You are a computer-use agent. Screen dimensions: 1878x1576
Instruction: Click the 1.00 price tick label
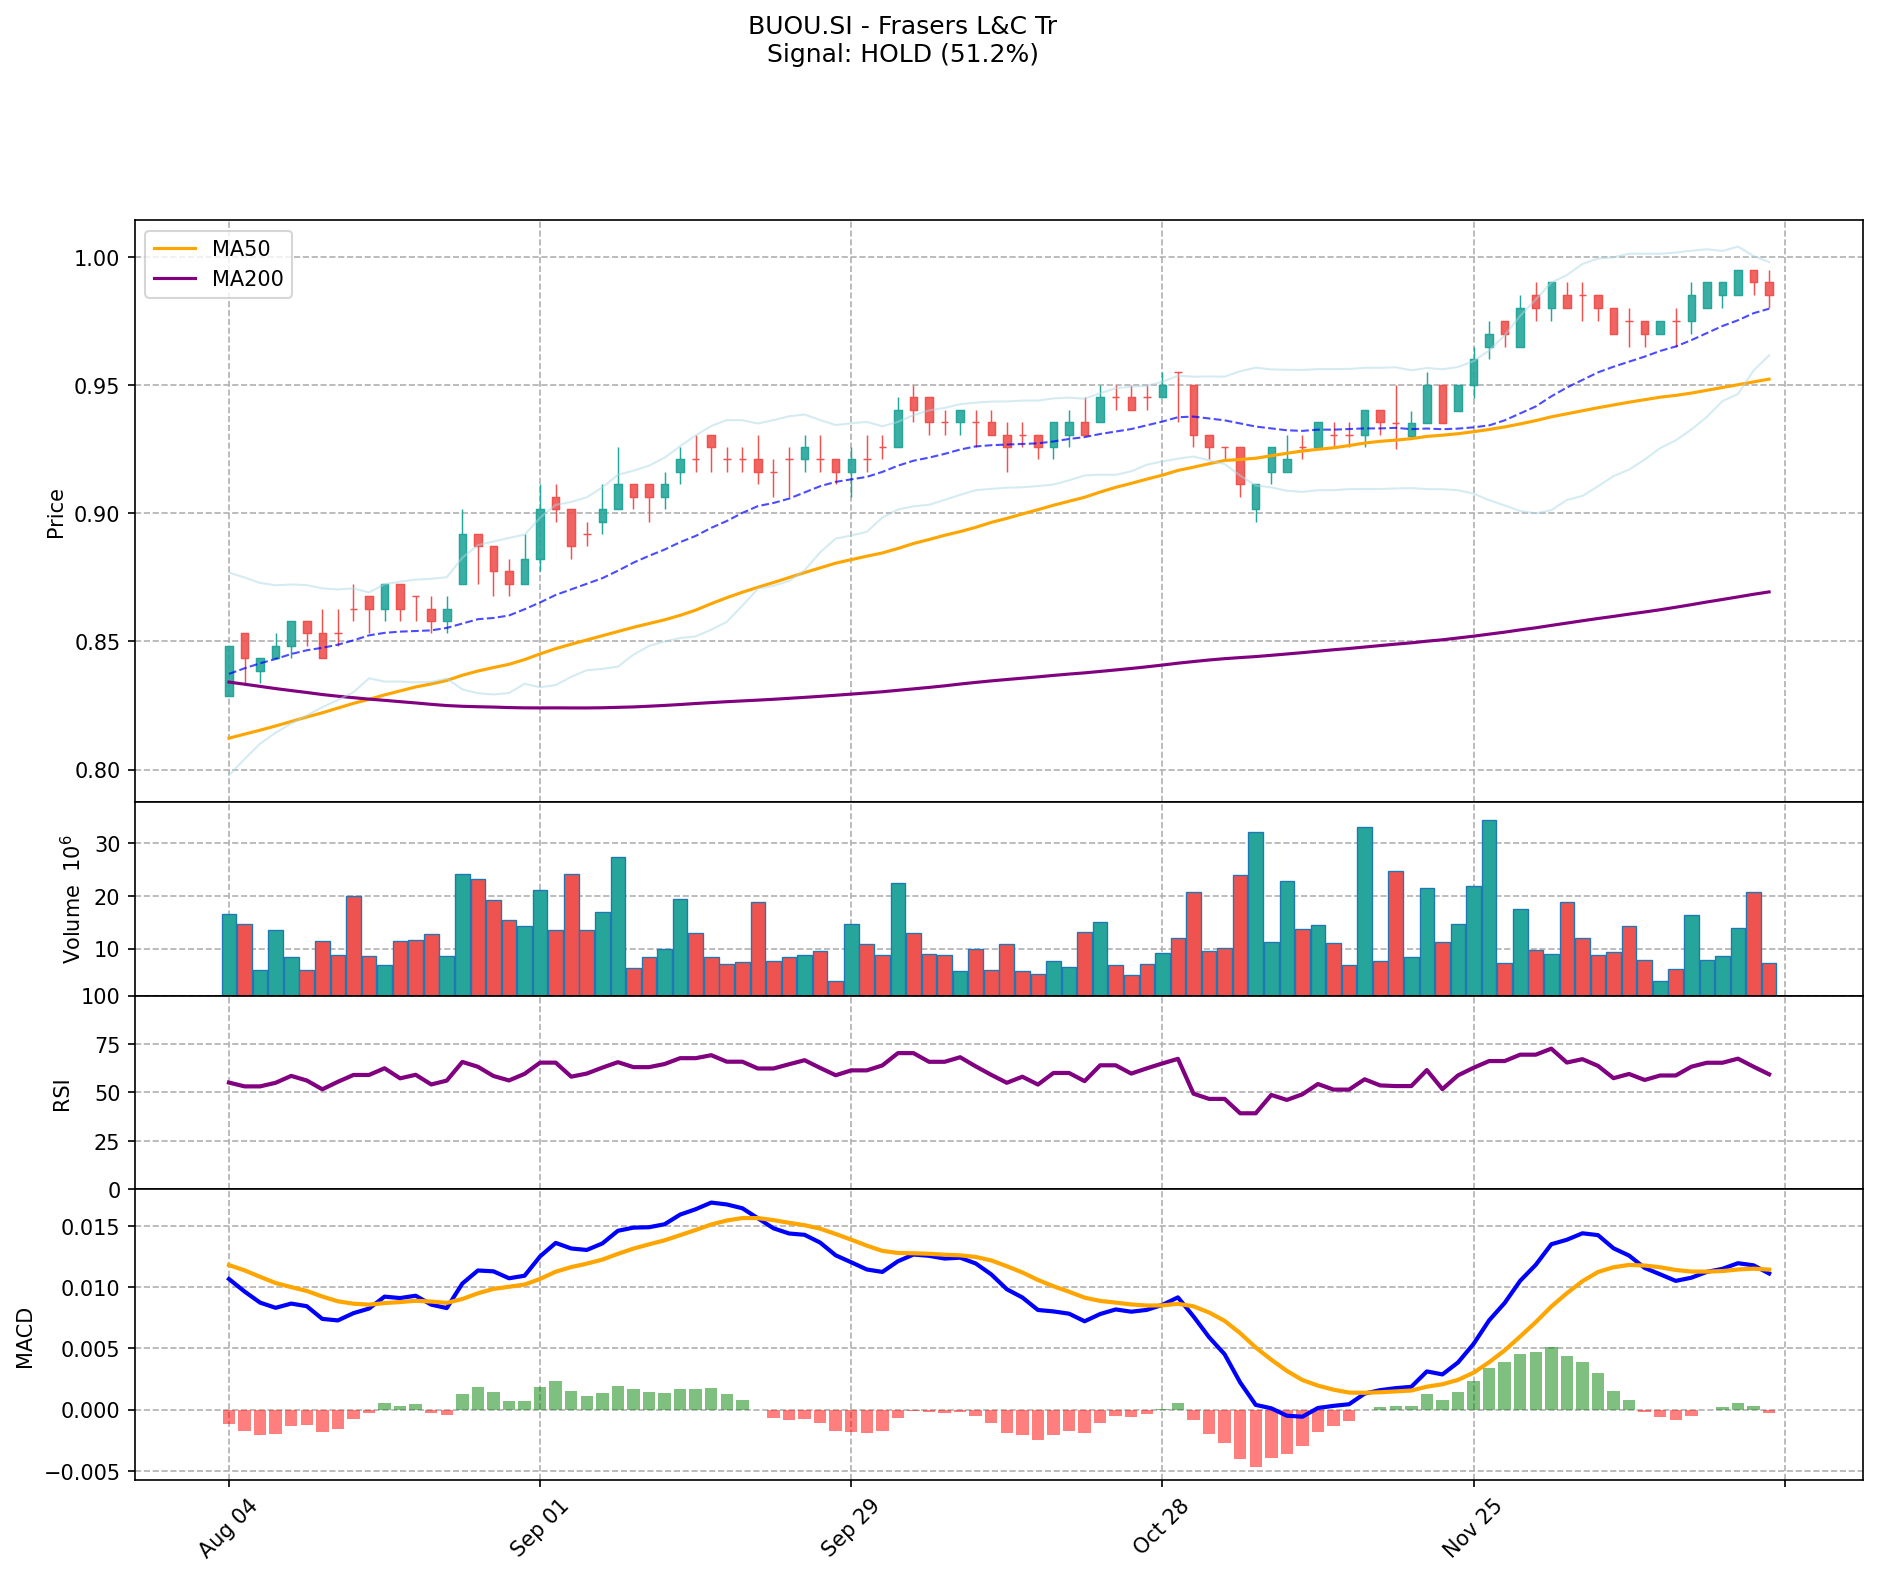tap(98, 258)
